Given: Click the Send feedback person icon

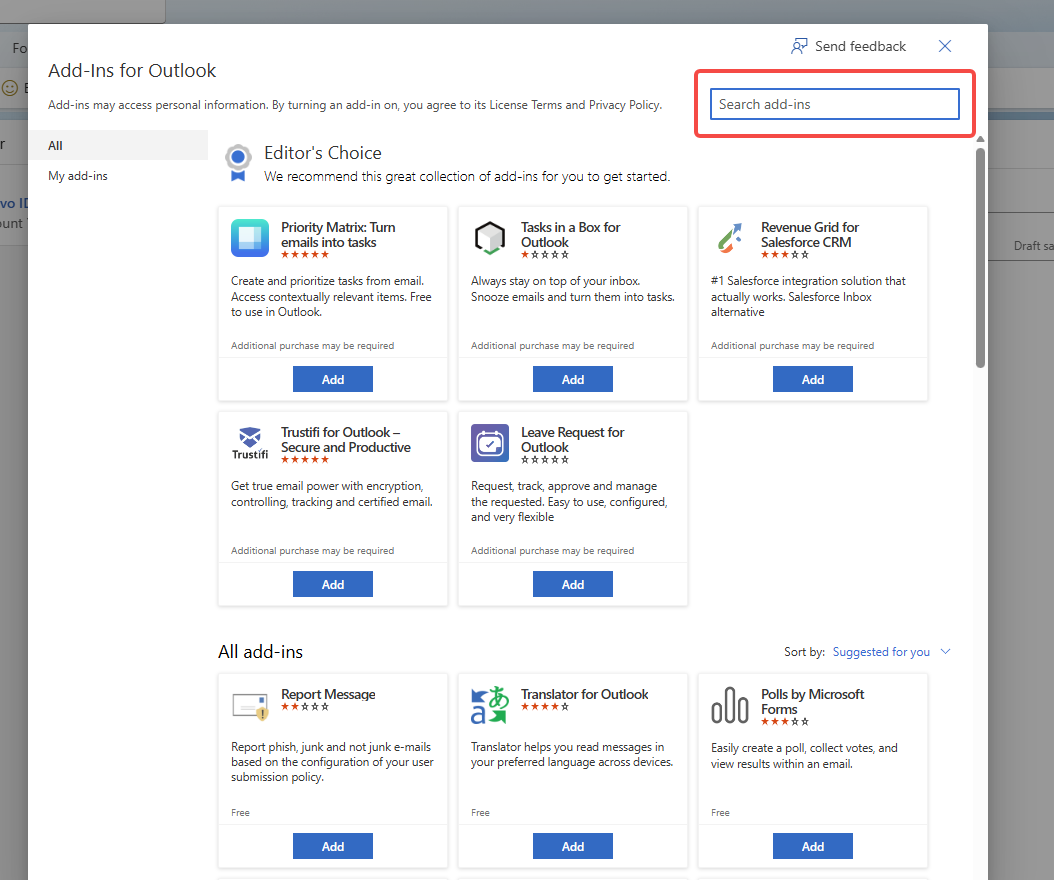Looking at the screenshot, I should point(799,46).
